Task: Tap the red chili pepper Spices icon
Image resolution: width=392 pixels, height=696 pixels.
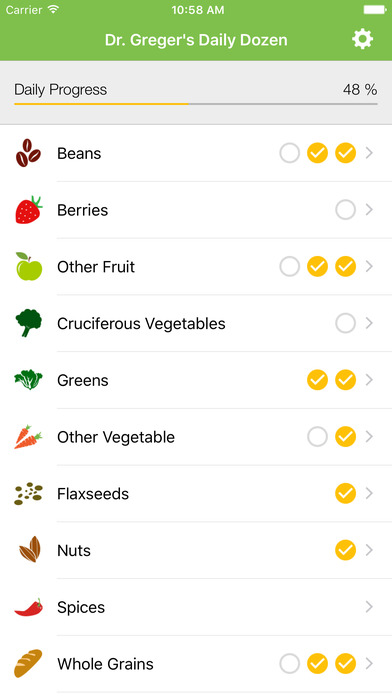Action: pos(29,607)
